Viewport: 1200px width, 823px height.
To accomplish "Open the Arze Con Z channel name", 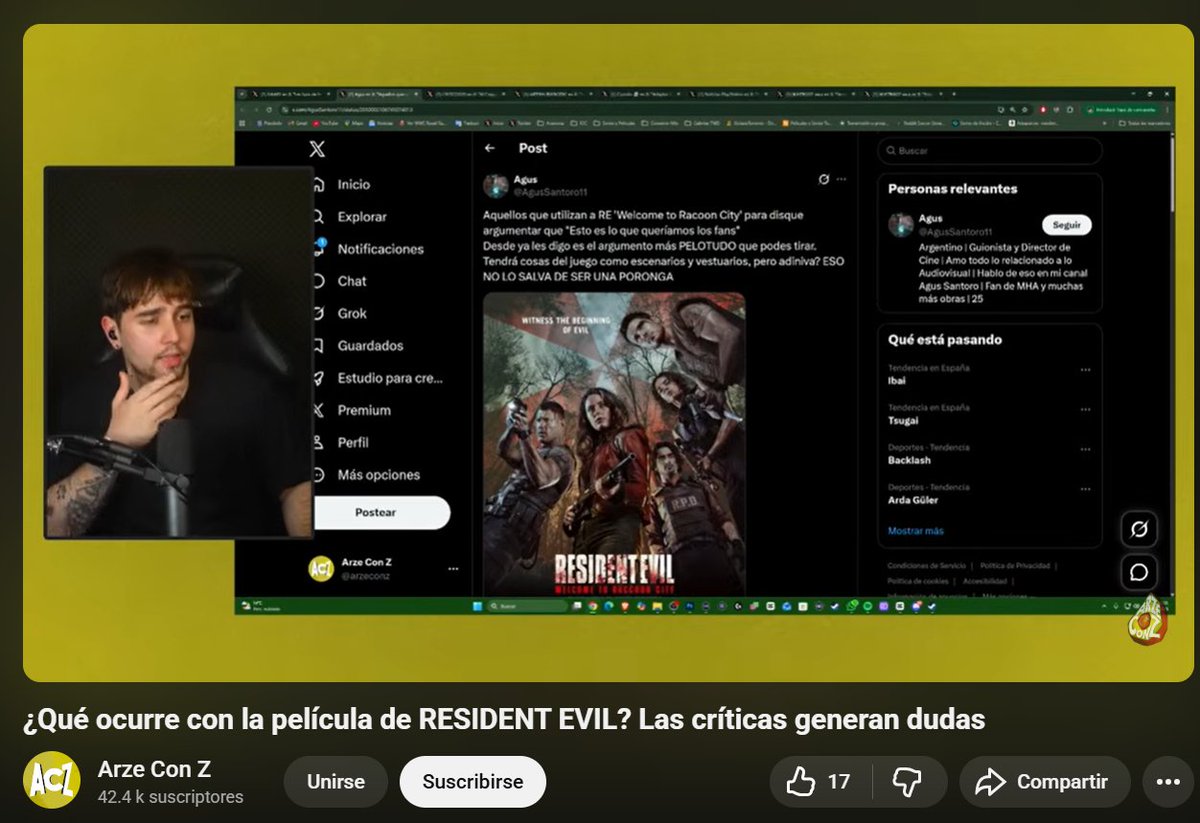I will click(154, 770).
